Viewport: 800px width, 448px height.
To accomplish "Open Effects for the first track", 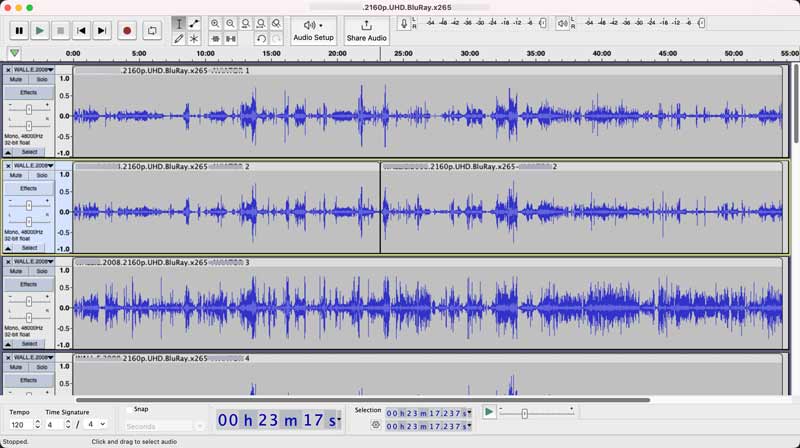I will pos(29,93).
